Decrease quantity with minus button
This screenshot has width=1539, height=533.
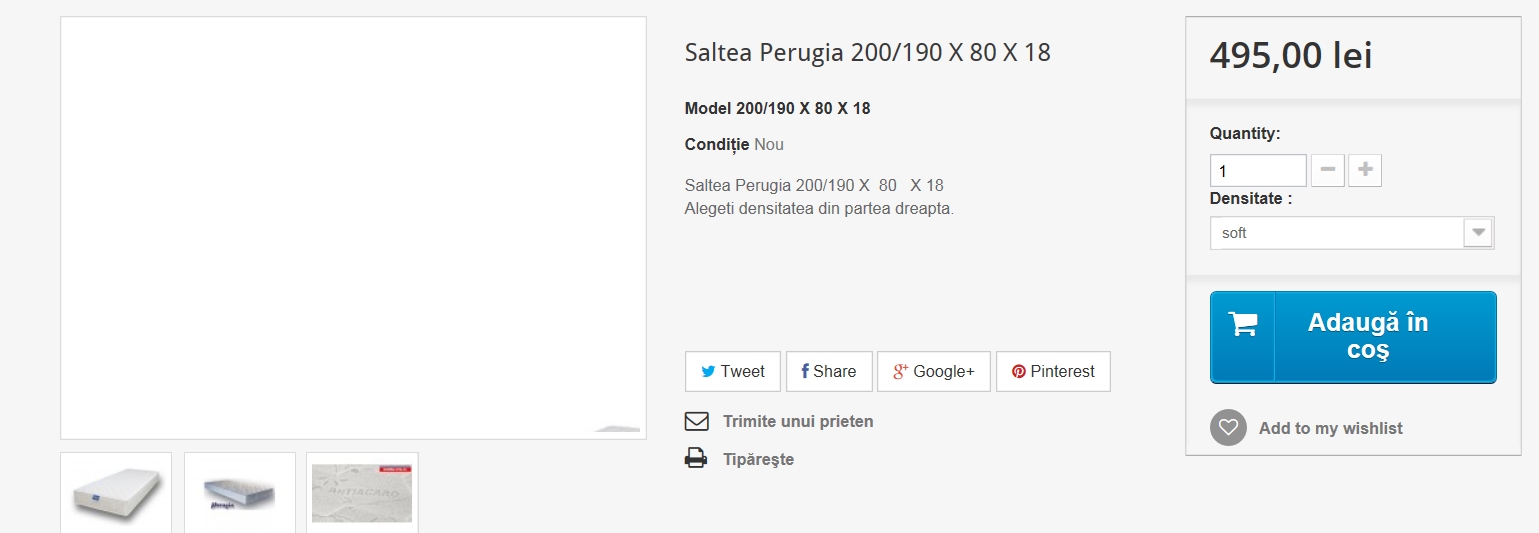1327,171
